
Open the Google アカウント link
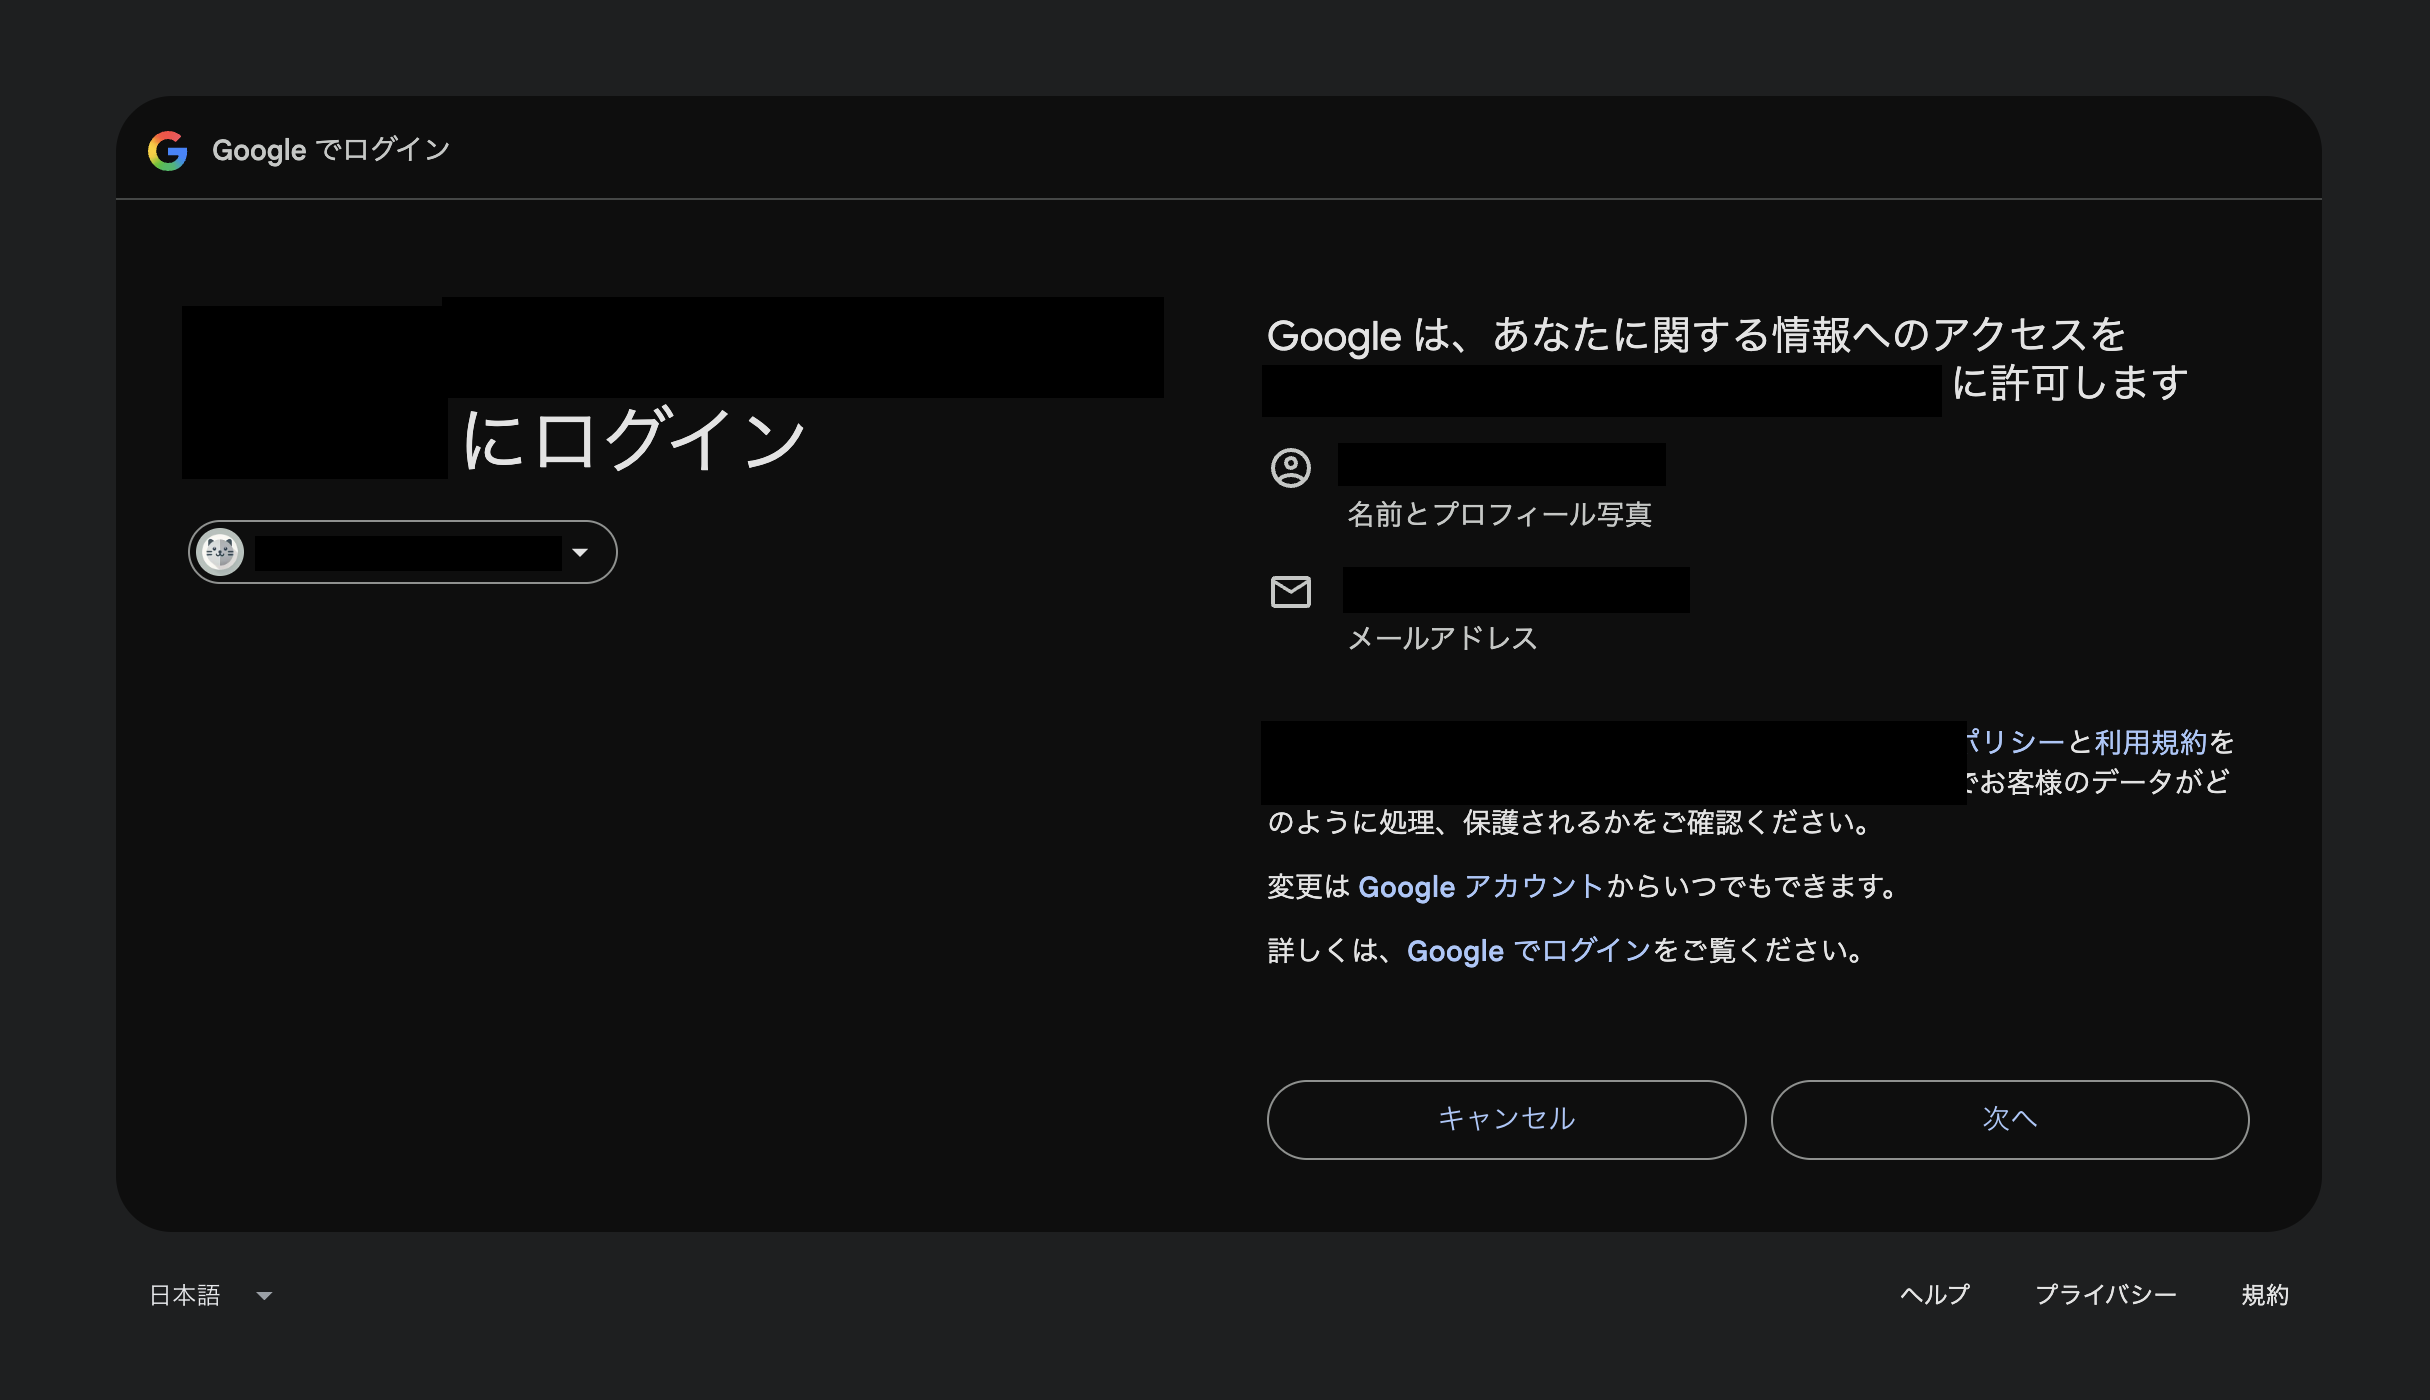pyautogui.click(x=1481, y=887)
